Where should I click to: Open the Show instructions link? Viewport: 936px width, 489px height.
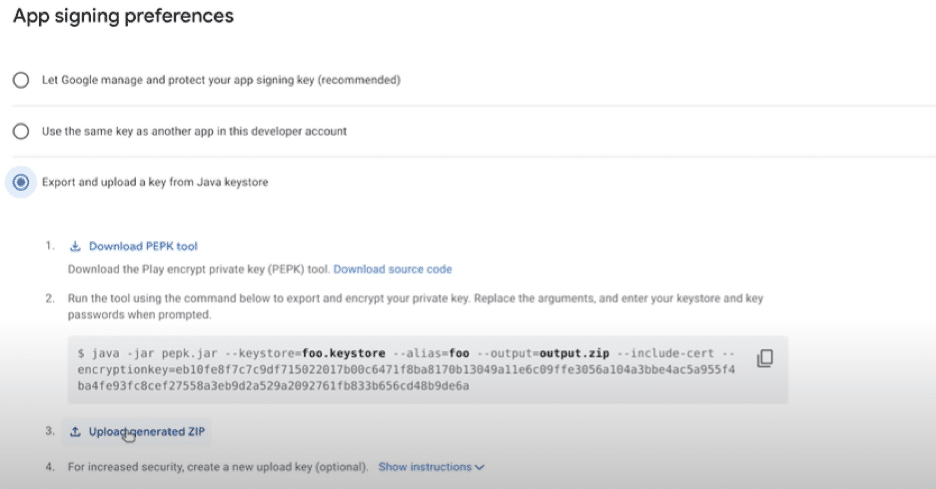pyautogui.click(x=424, y=467)
